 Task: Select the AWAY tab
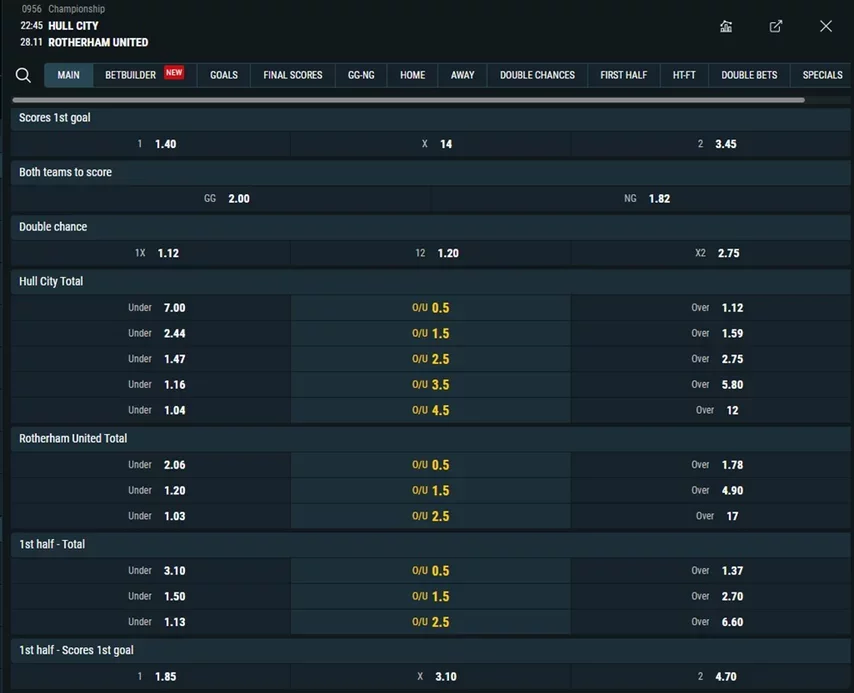click(462, 75)
